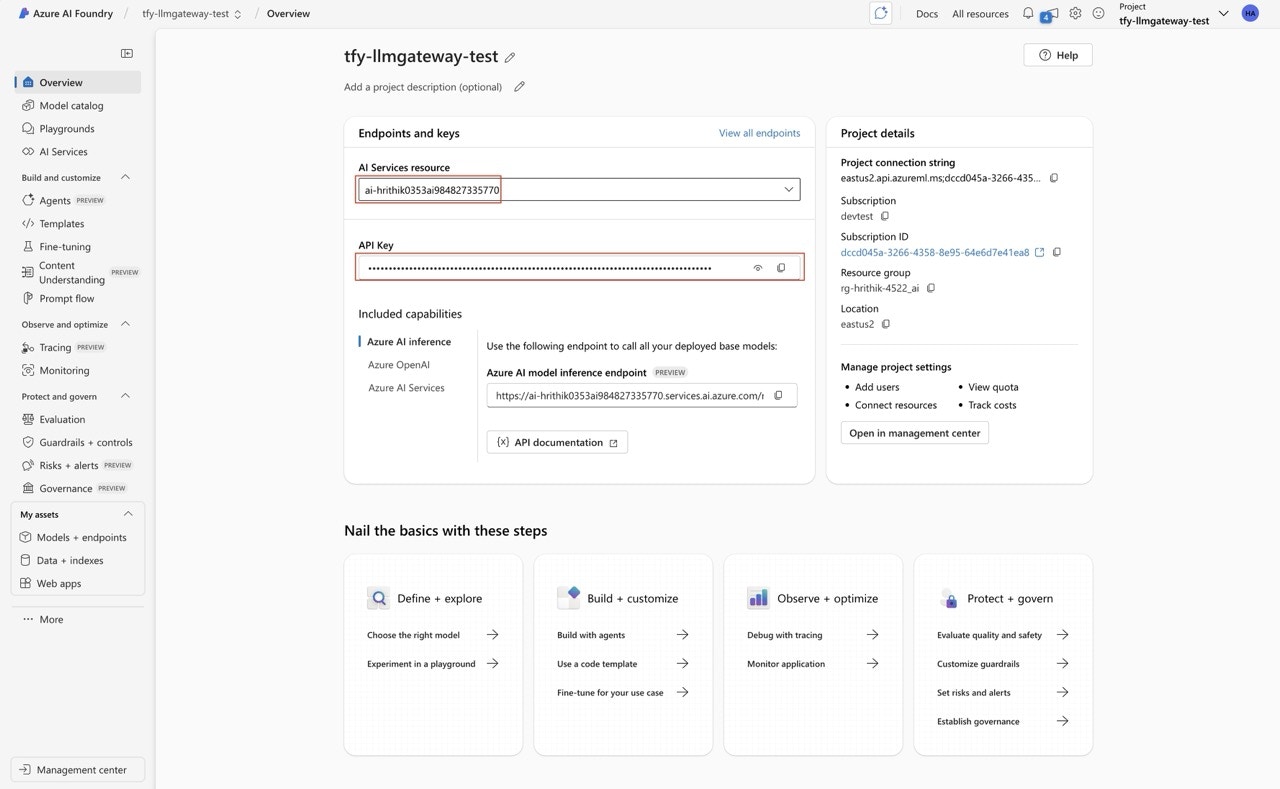1280x789 pixels.
Task: Copy the API key
Action: tap(781, 268)
